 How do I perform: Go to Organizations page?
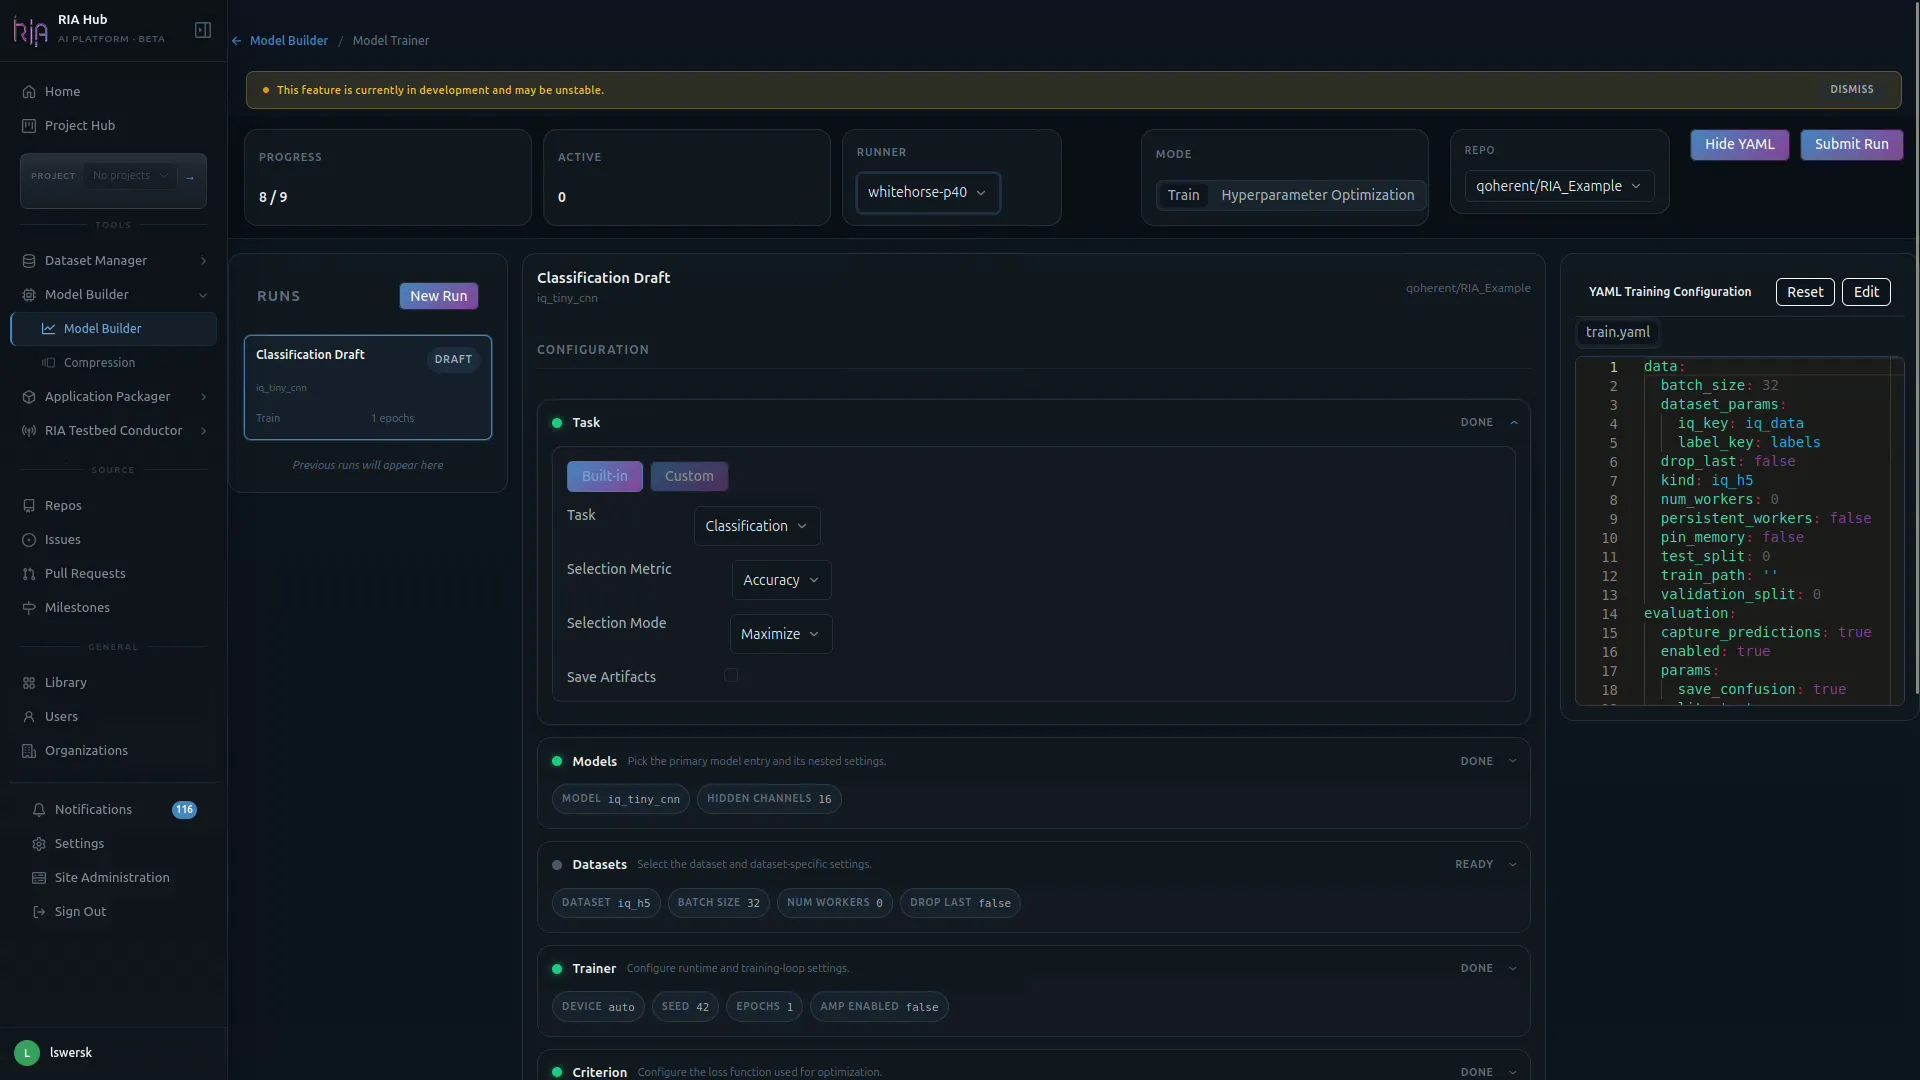coord(114,751)
